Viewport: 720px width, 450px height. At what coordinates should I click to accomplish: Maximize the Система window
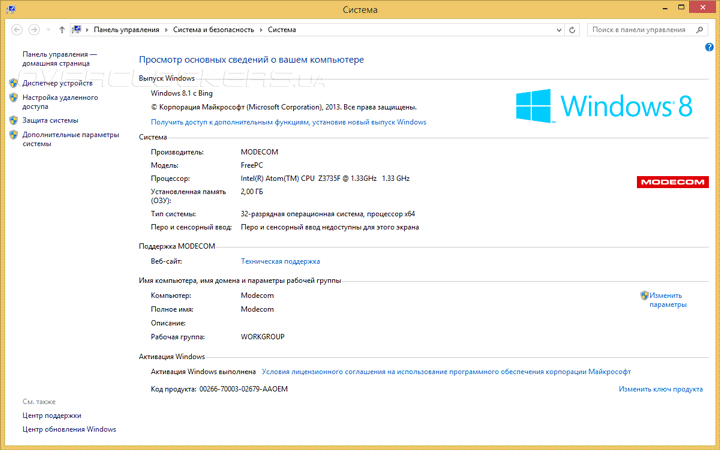pyautogui.click(x=681, y=7)
